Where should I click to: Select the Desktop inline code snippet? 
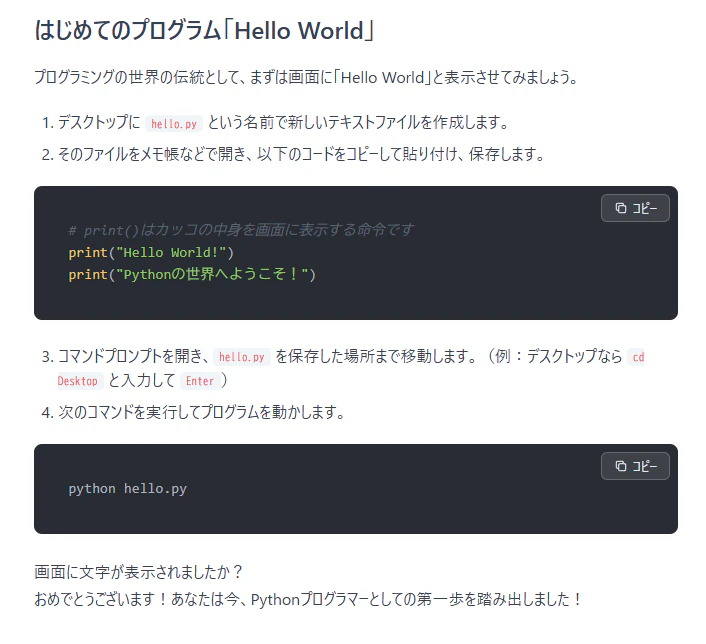click(78, 381)
